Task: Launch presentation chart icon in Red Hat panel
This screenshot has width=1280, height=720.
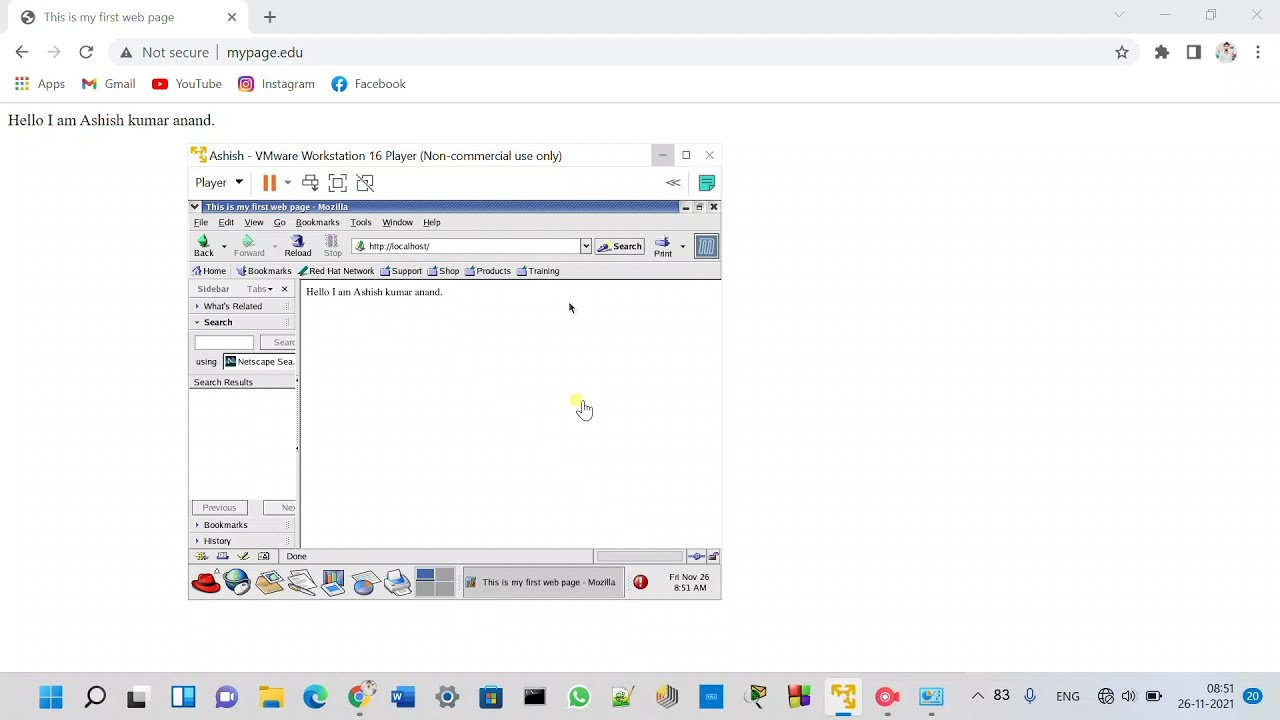Action: pyautogui.click(x=333, y=582)
